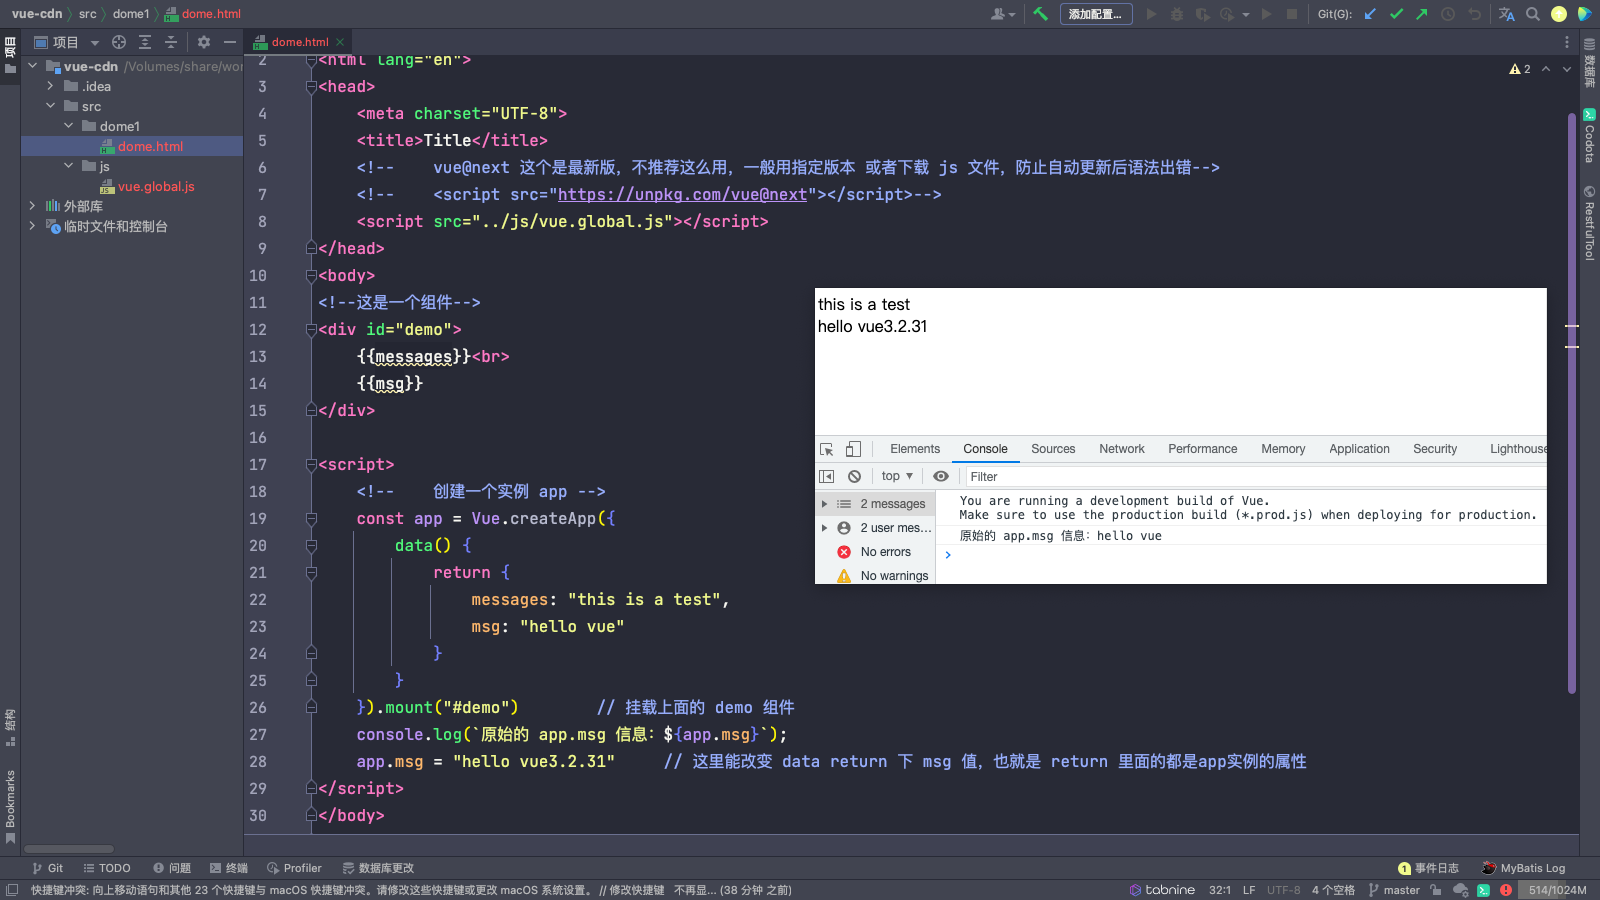Open the top frame context dropdown in Console

pos(895,476)
